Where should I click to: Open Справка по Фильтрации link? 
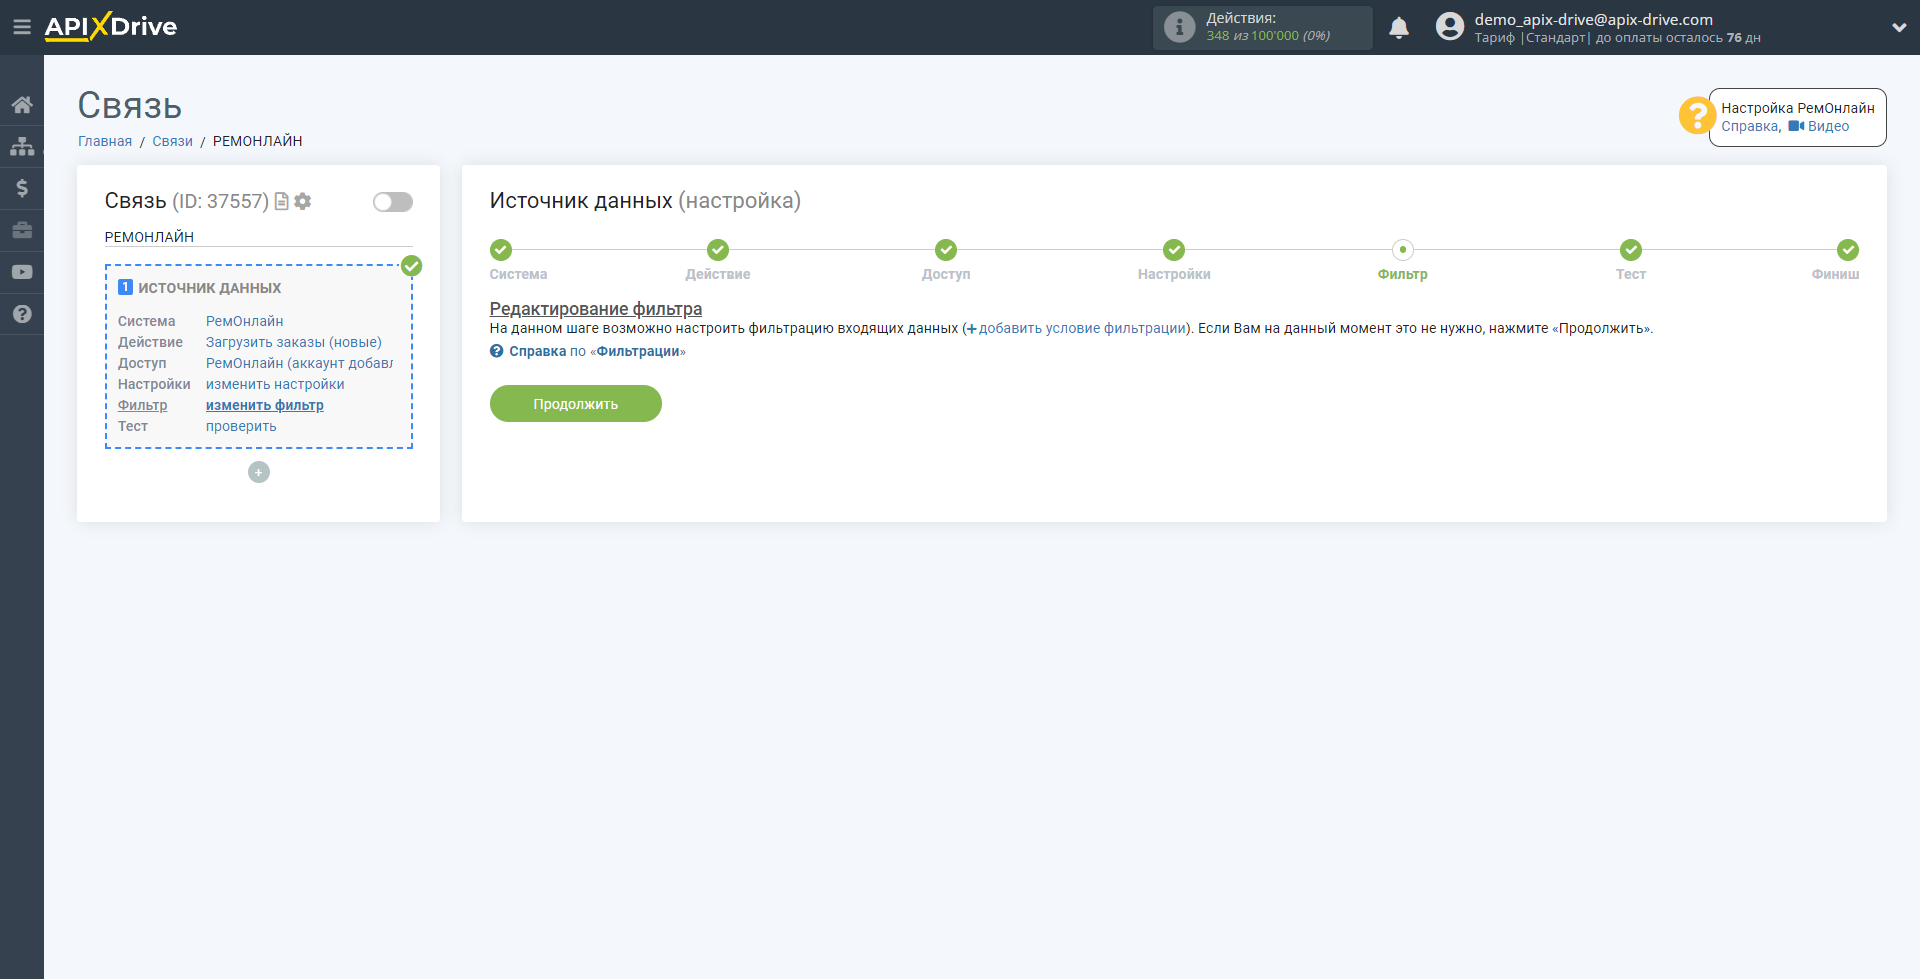click(588, 351)
